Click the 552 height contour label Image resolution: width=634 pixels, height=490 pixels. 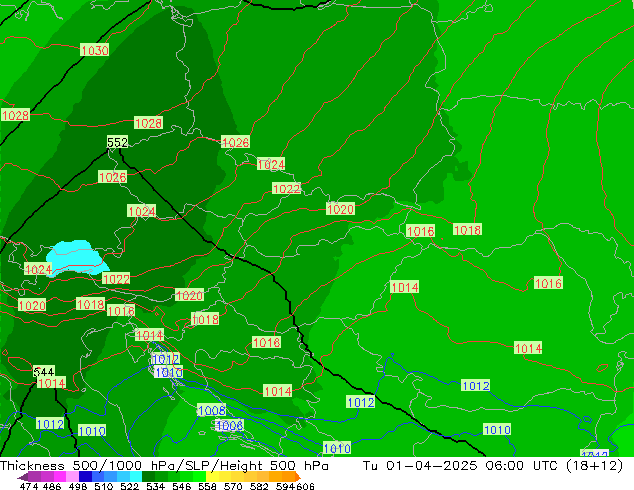(x=117, y=142)
